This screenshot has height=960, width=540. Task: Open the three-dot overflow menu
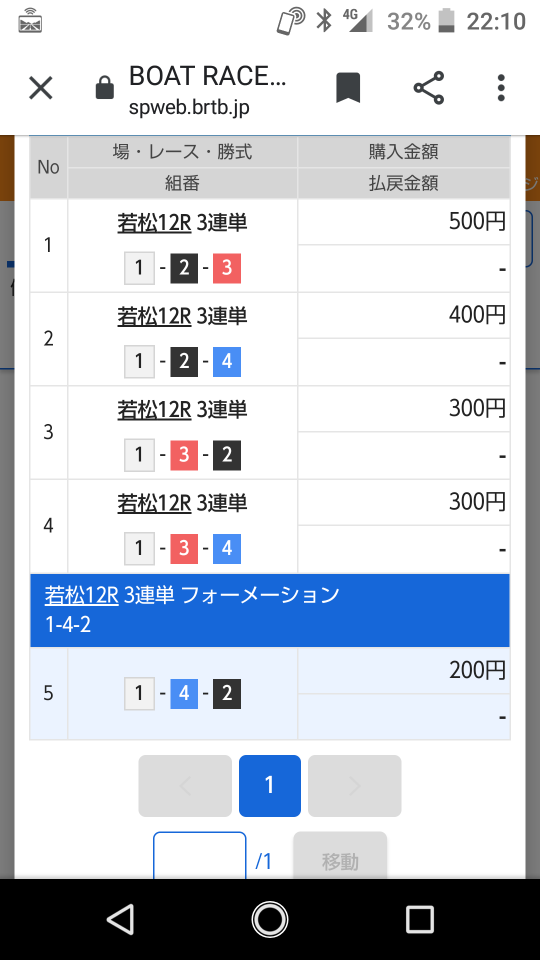(501, 88)
